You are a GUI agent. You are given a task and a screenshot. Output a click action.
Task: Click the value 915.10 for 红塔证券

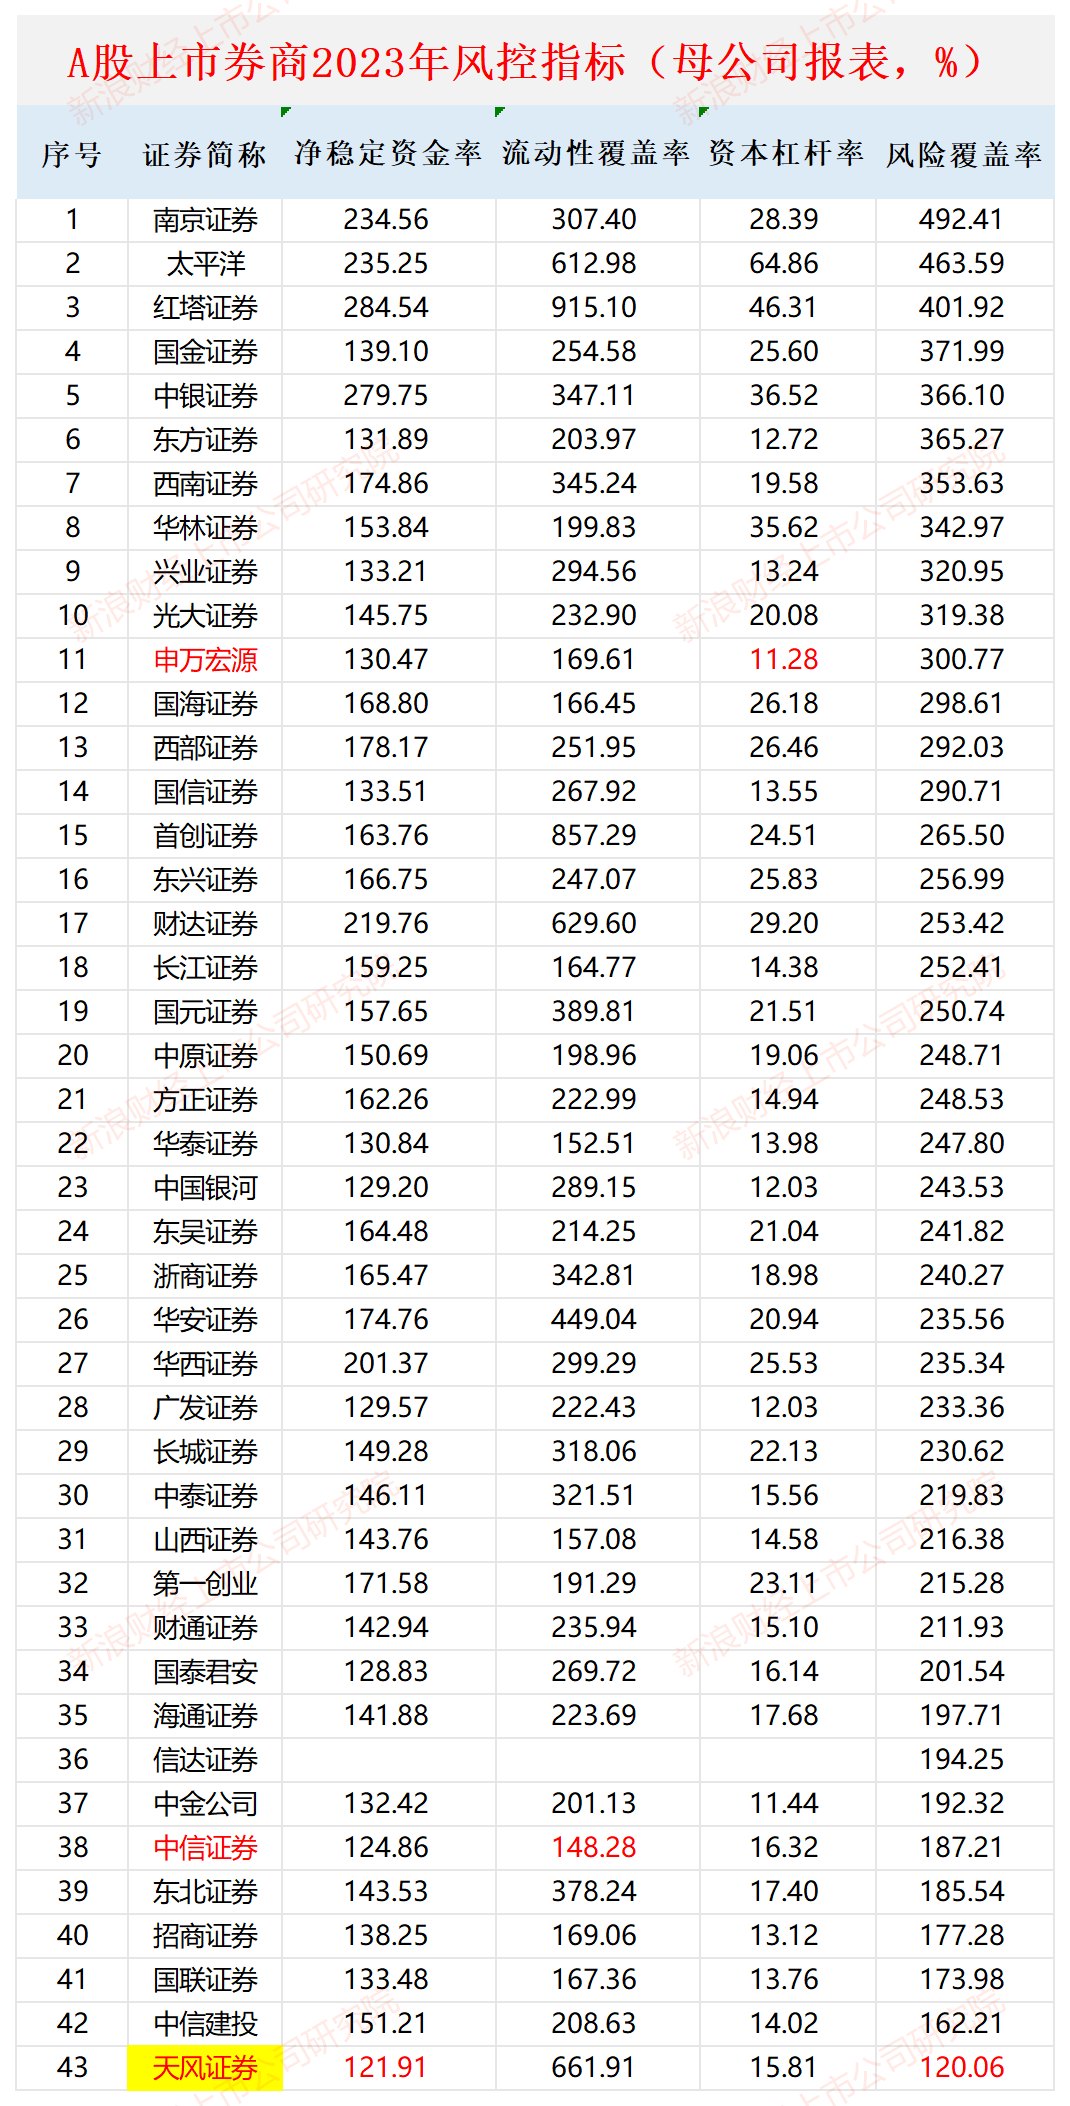point(594,308)
